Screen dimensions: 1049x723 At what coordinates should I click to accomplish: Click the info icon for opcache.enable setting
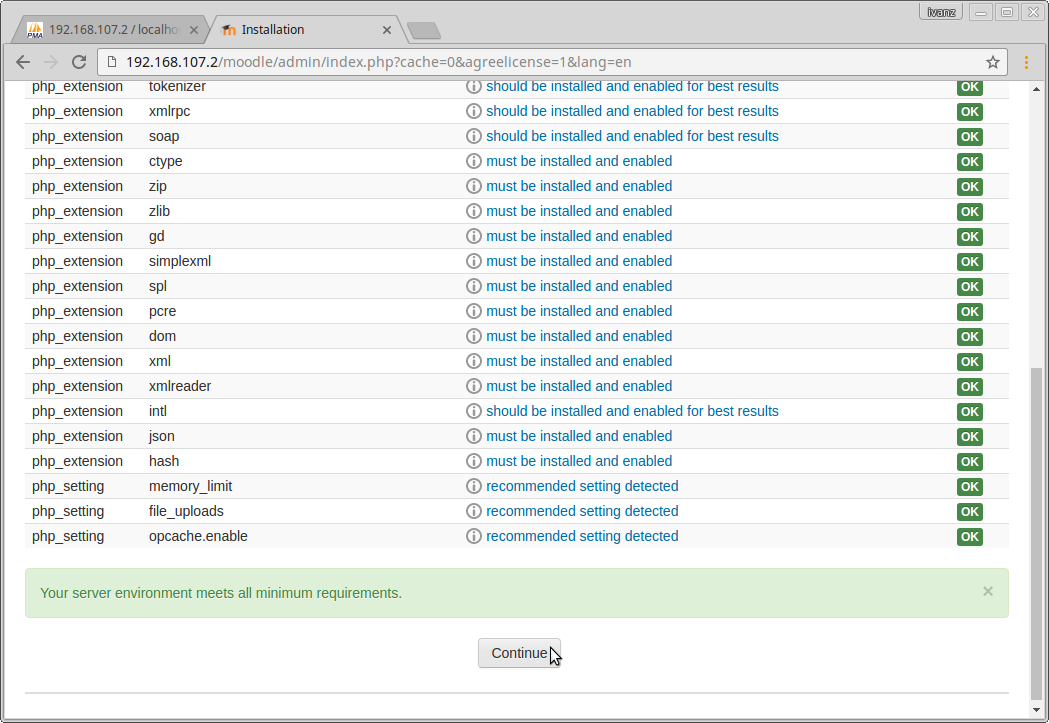point(474,537)
